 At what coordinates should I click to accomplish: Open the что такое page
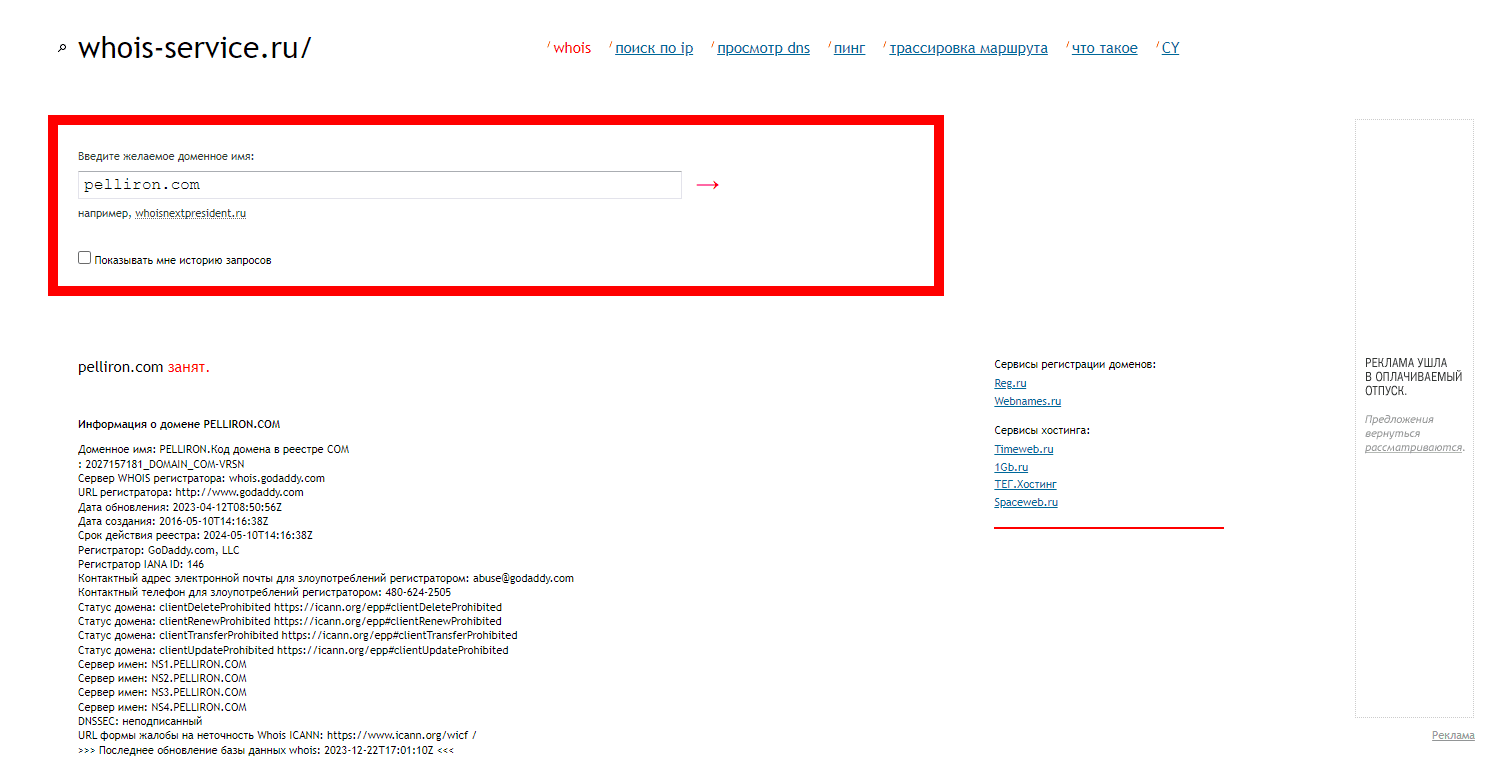[1104, 48]
